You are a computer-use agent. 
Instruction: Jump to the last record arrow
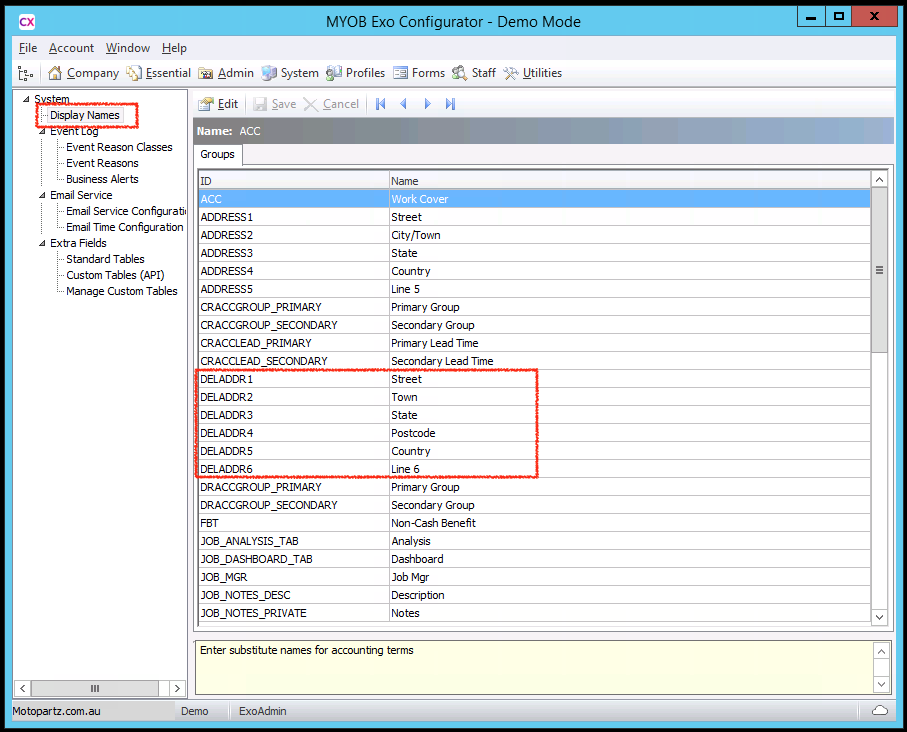pyautogui.click(x=451, y=104)
